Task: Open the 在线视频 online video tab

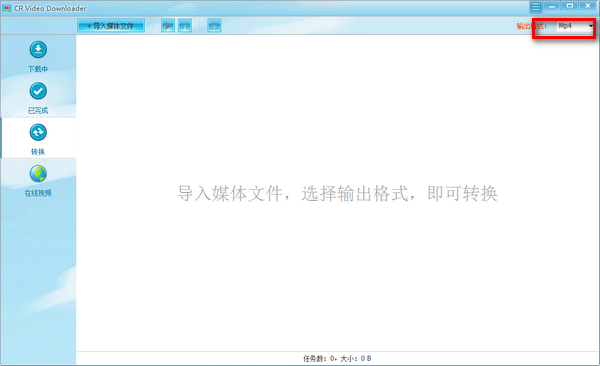Action: tap(38, 181)
